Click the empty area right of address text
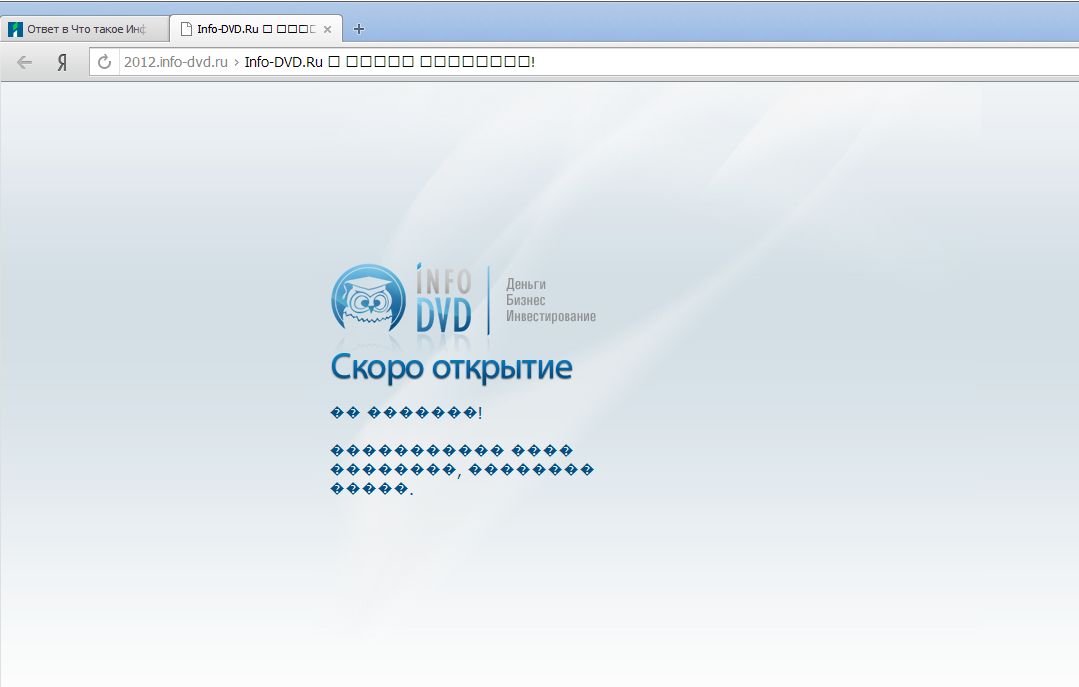 click(800, 62)
